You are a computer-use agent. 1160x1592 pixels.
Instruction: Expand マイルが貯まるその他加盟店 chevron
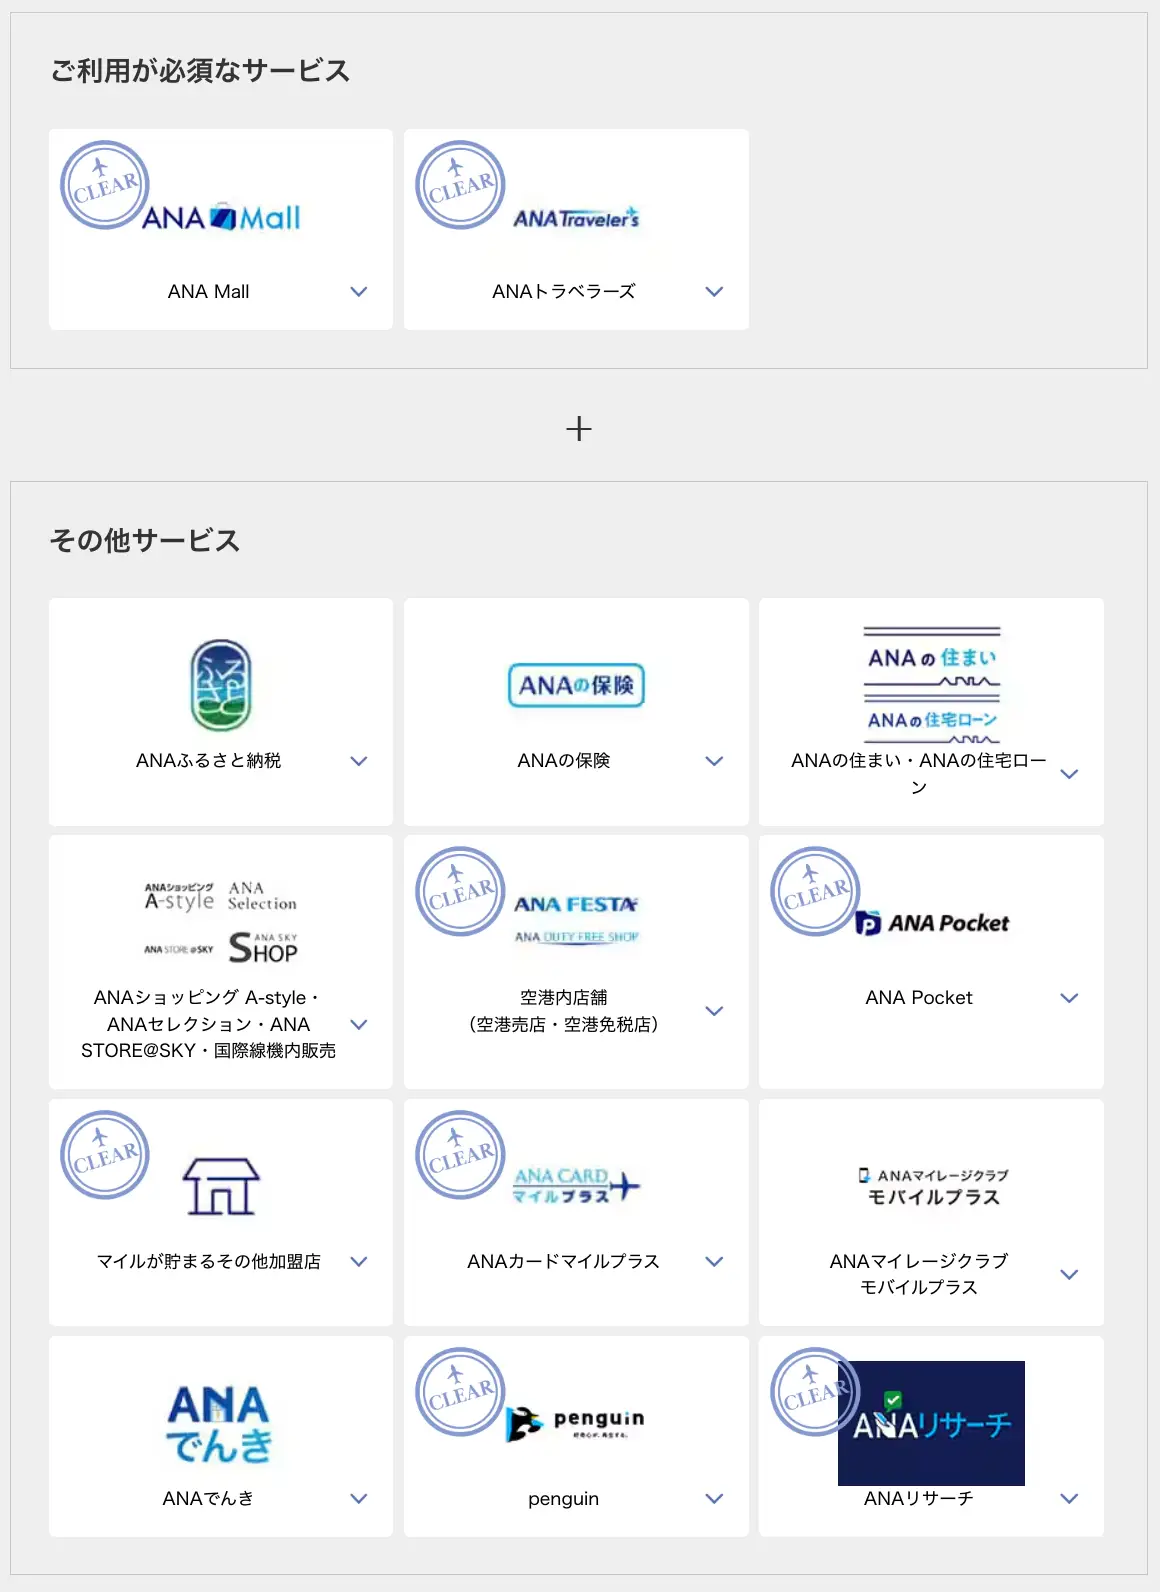(359, 1262)
